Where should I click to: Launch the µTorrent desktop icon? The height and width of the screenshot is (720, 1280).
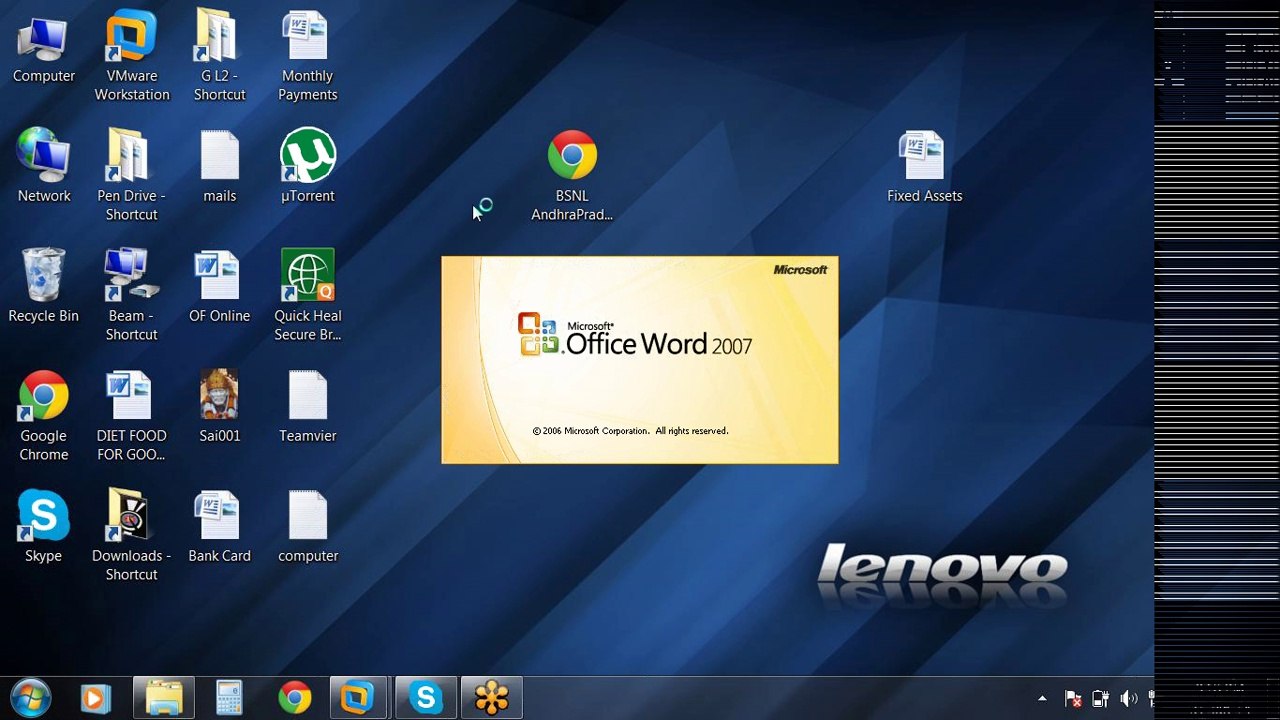coord(308,167)
